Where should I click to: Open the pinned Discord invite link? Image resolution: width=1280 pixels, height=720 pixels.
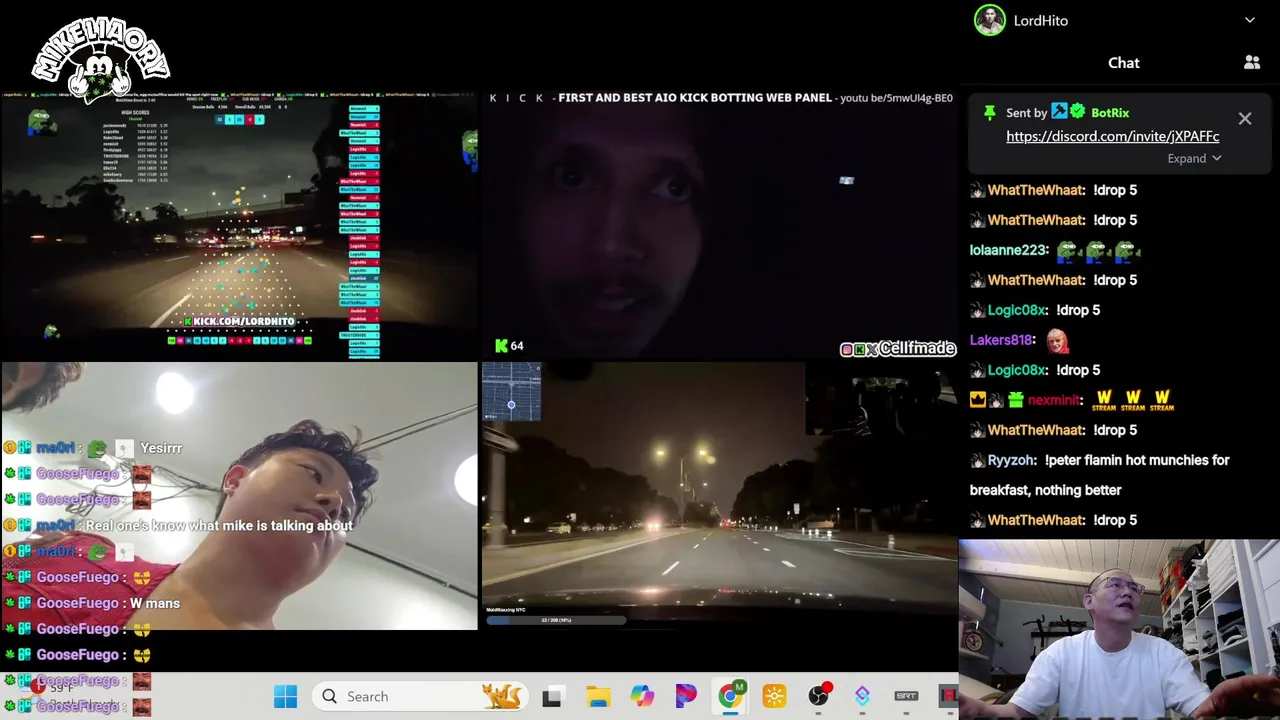click(x=1112, y=136)
